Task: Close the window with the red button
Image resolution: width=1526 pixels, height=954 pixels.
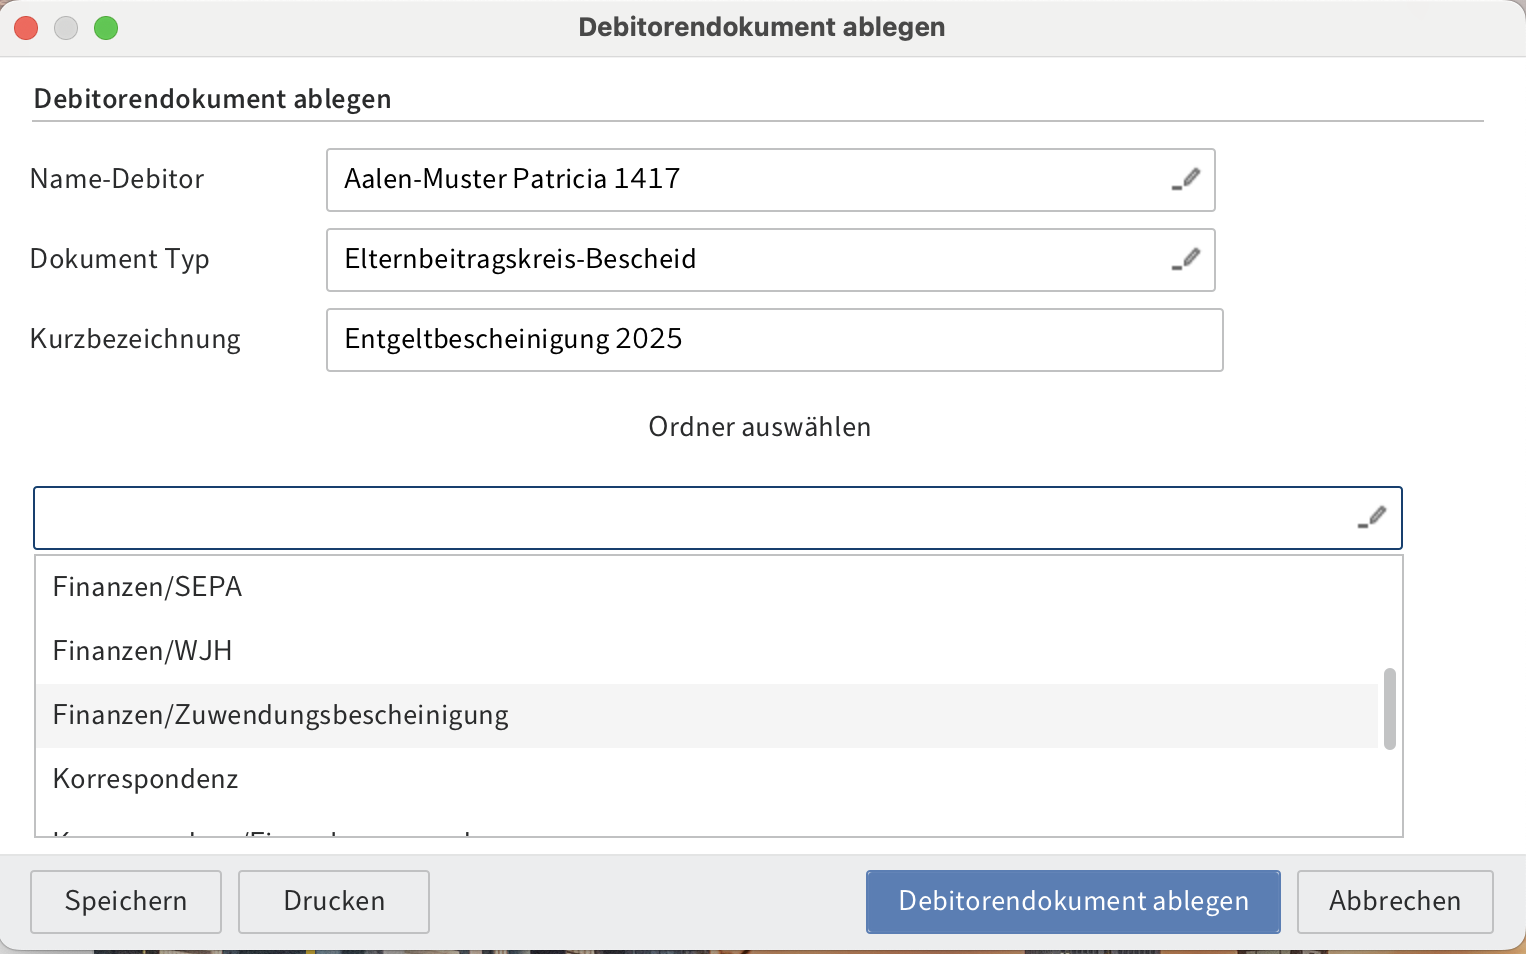Action: (x=26, y=28)
